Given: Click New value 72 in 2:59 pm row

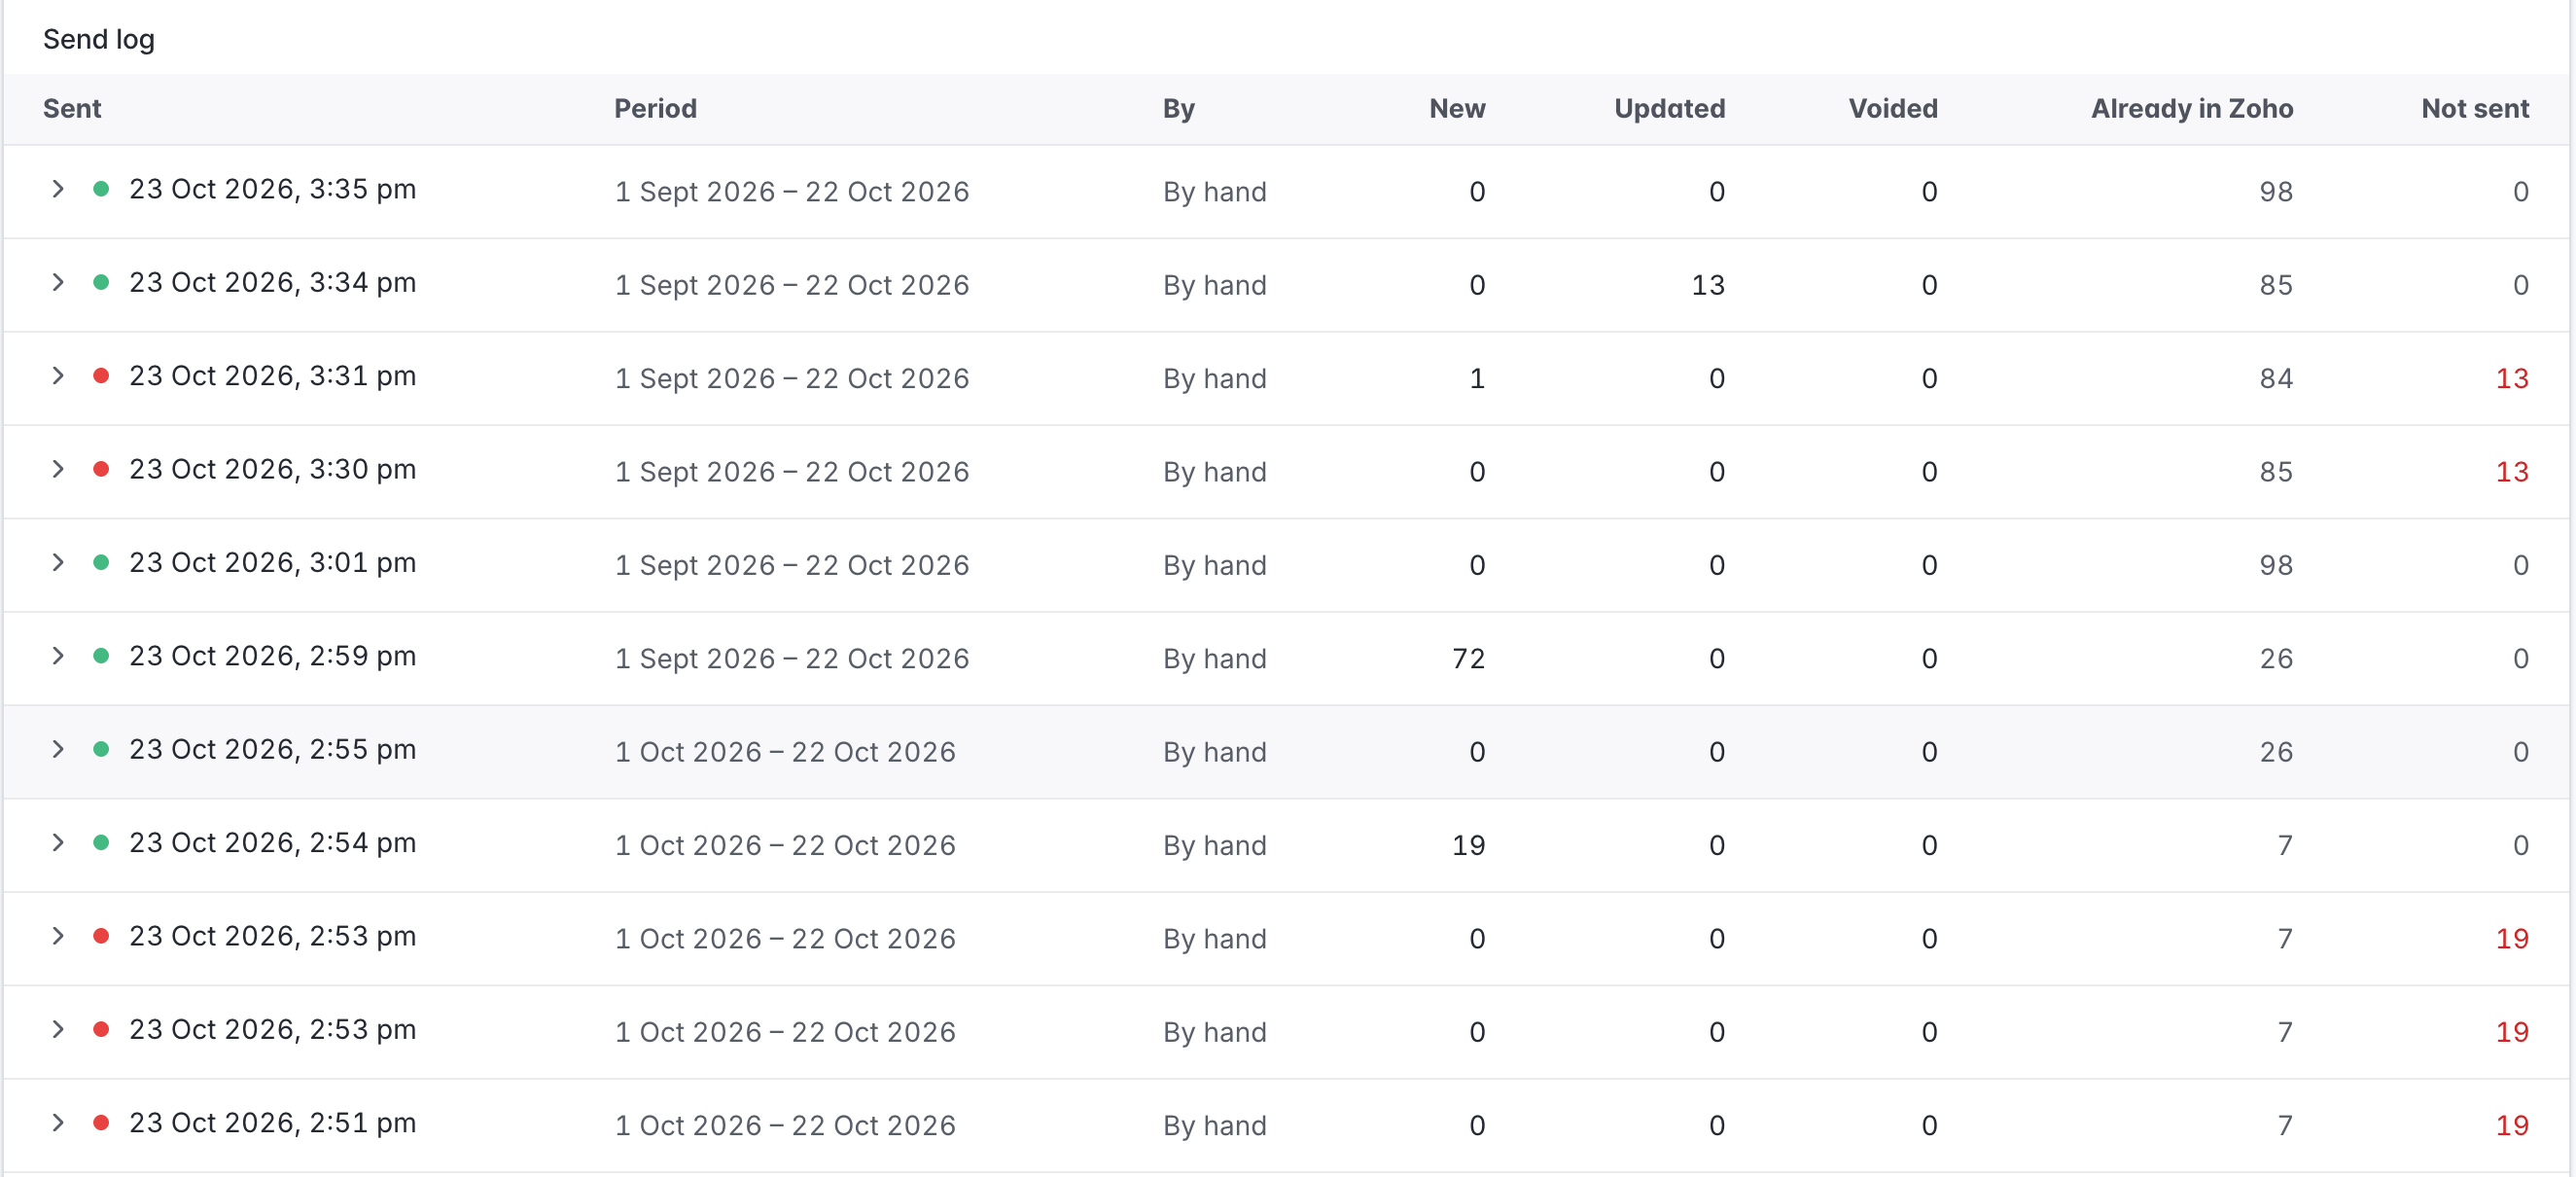Looking at the screenshot, I should point(1469,658).
